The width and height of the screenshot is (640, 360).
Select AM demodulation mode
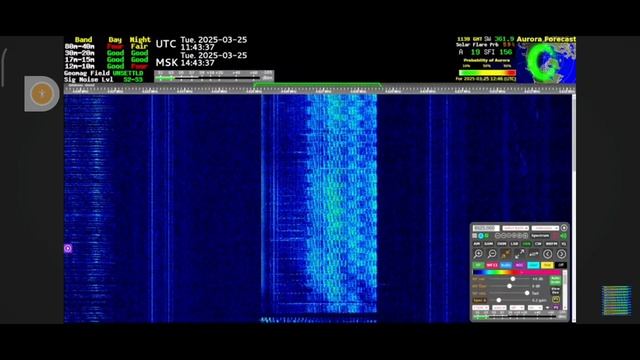(x=477, y=244)
